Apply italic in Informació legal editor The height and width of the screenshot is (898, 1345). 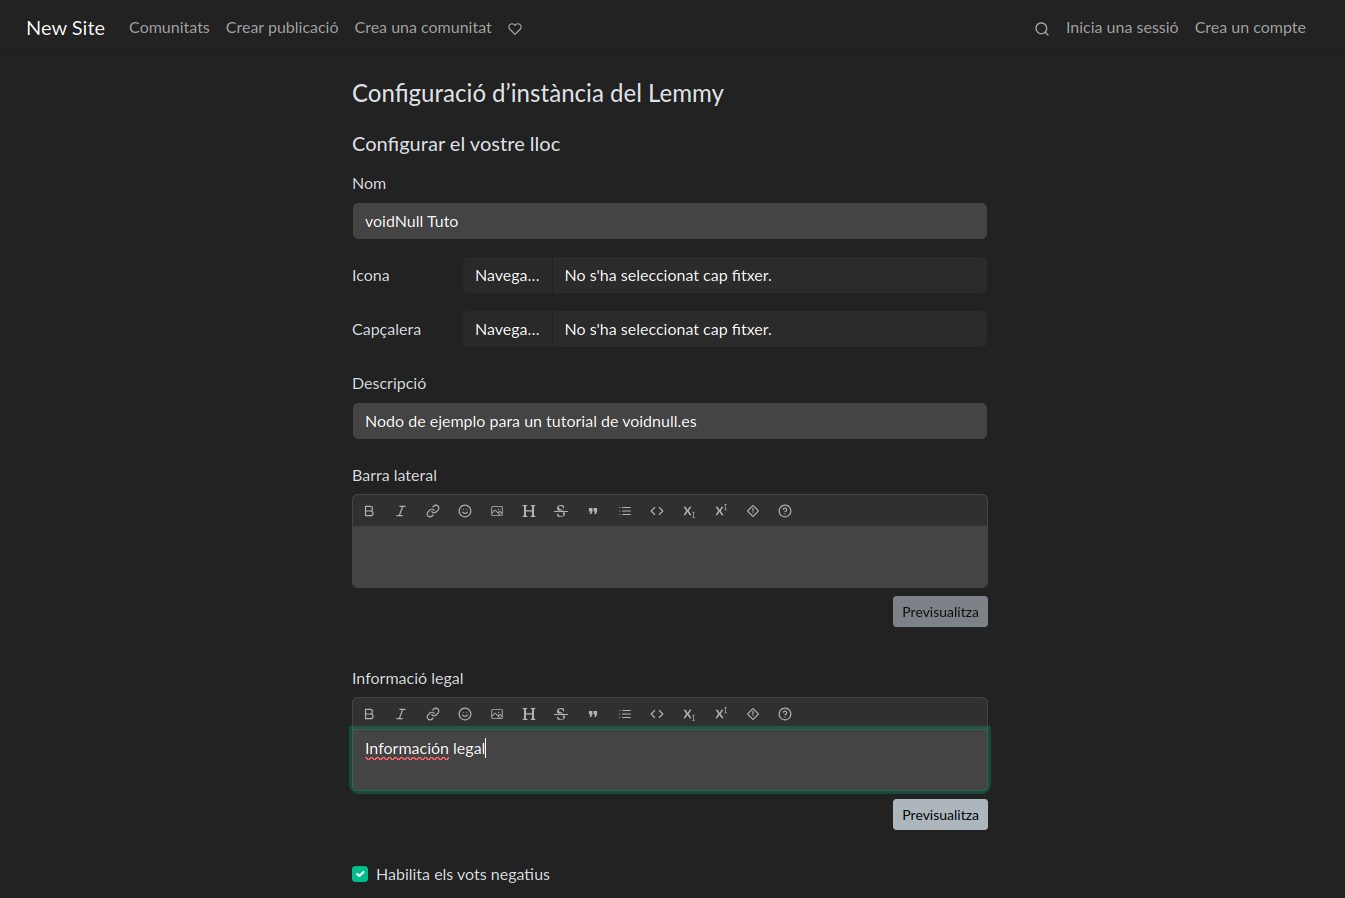click(401, 714)
